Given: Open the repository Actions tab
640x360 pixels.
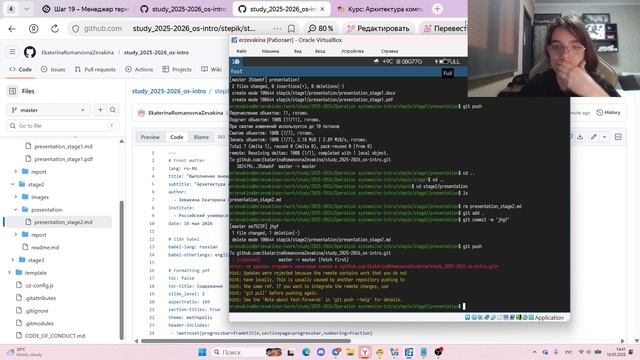Looking at the screenshot, I should point(139,69).
